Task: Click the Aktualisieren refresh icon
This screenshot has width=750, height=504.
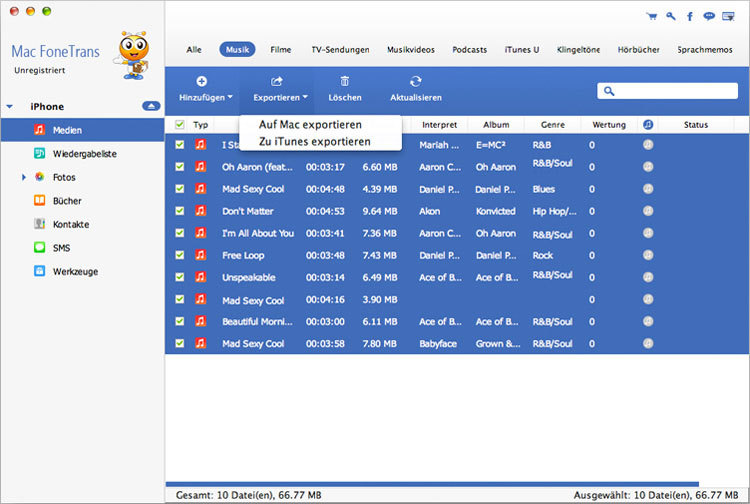Action: coord(416,81)
